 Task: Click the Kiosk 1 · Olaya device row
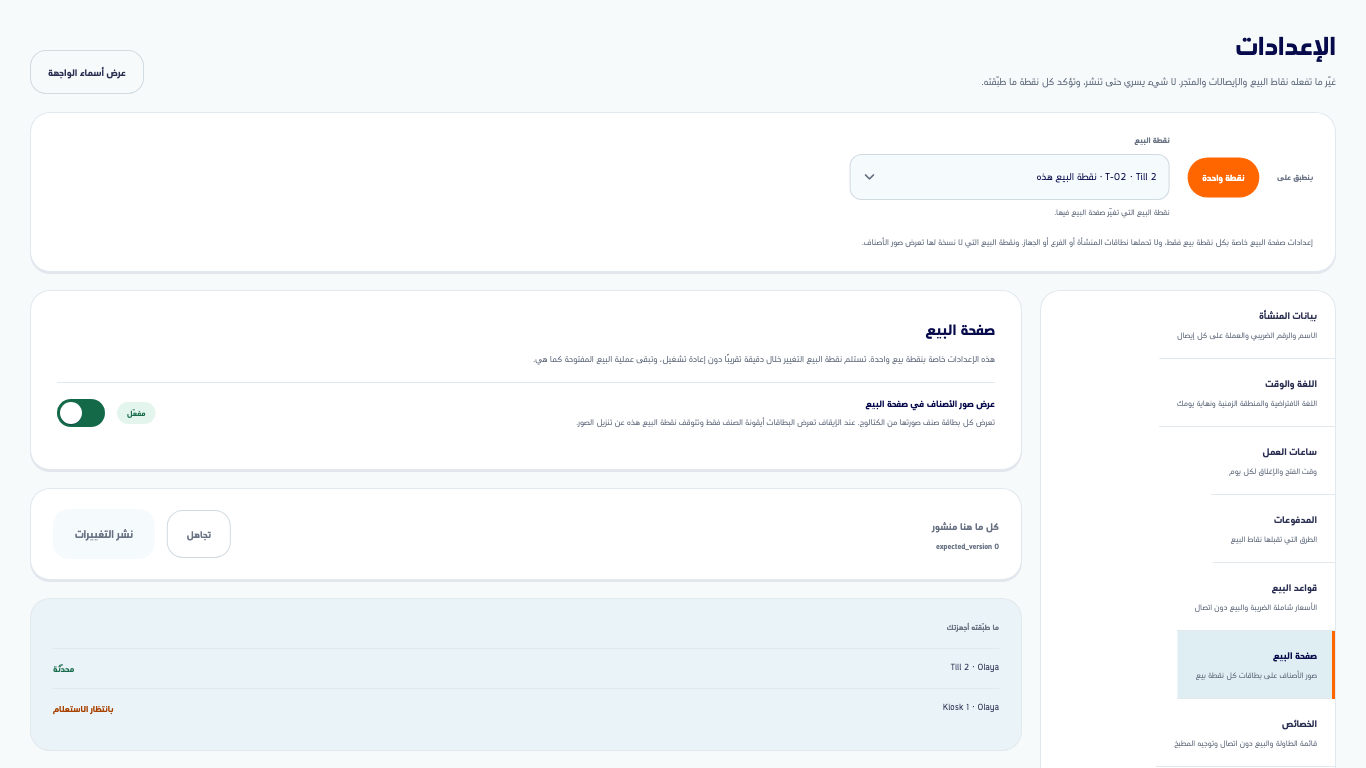(x=526, y=708)
